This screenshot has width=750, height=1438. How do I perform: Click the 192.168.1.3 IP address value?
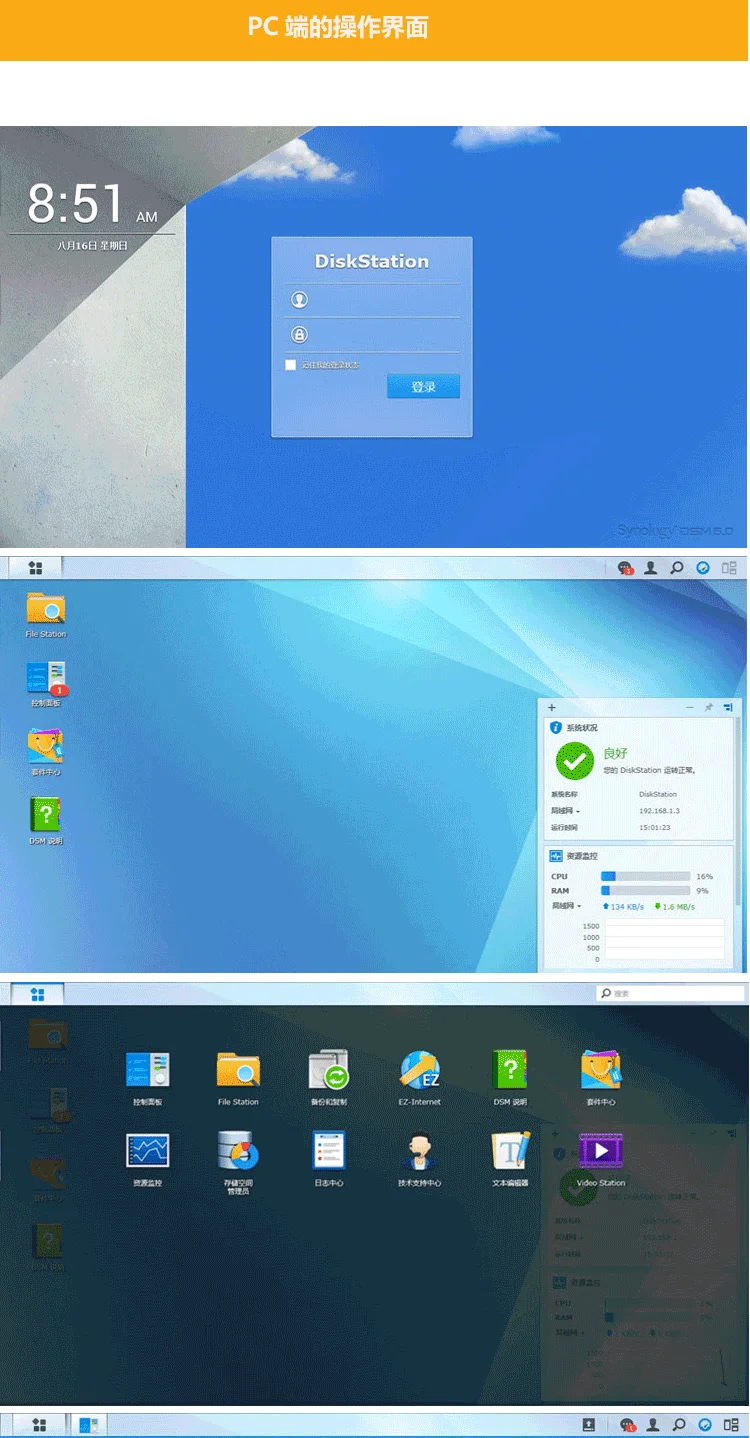tap(659, 811)
